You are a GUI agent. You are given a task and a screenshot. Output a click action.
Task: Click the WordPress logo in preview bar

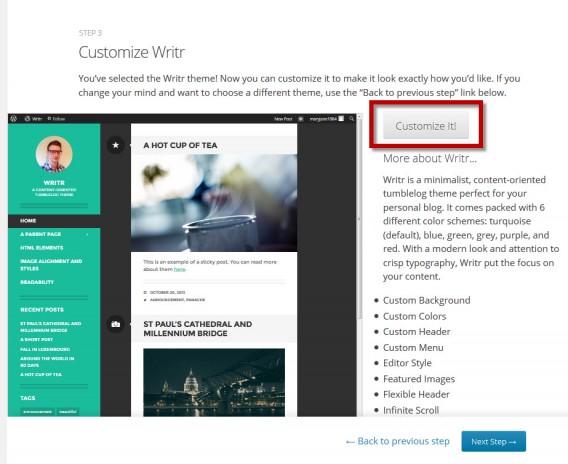(14, 118)
